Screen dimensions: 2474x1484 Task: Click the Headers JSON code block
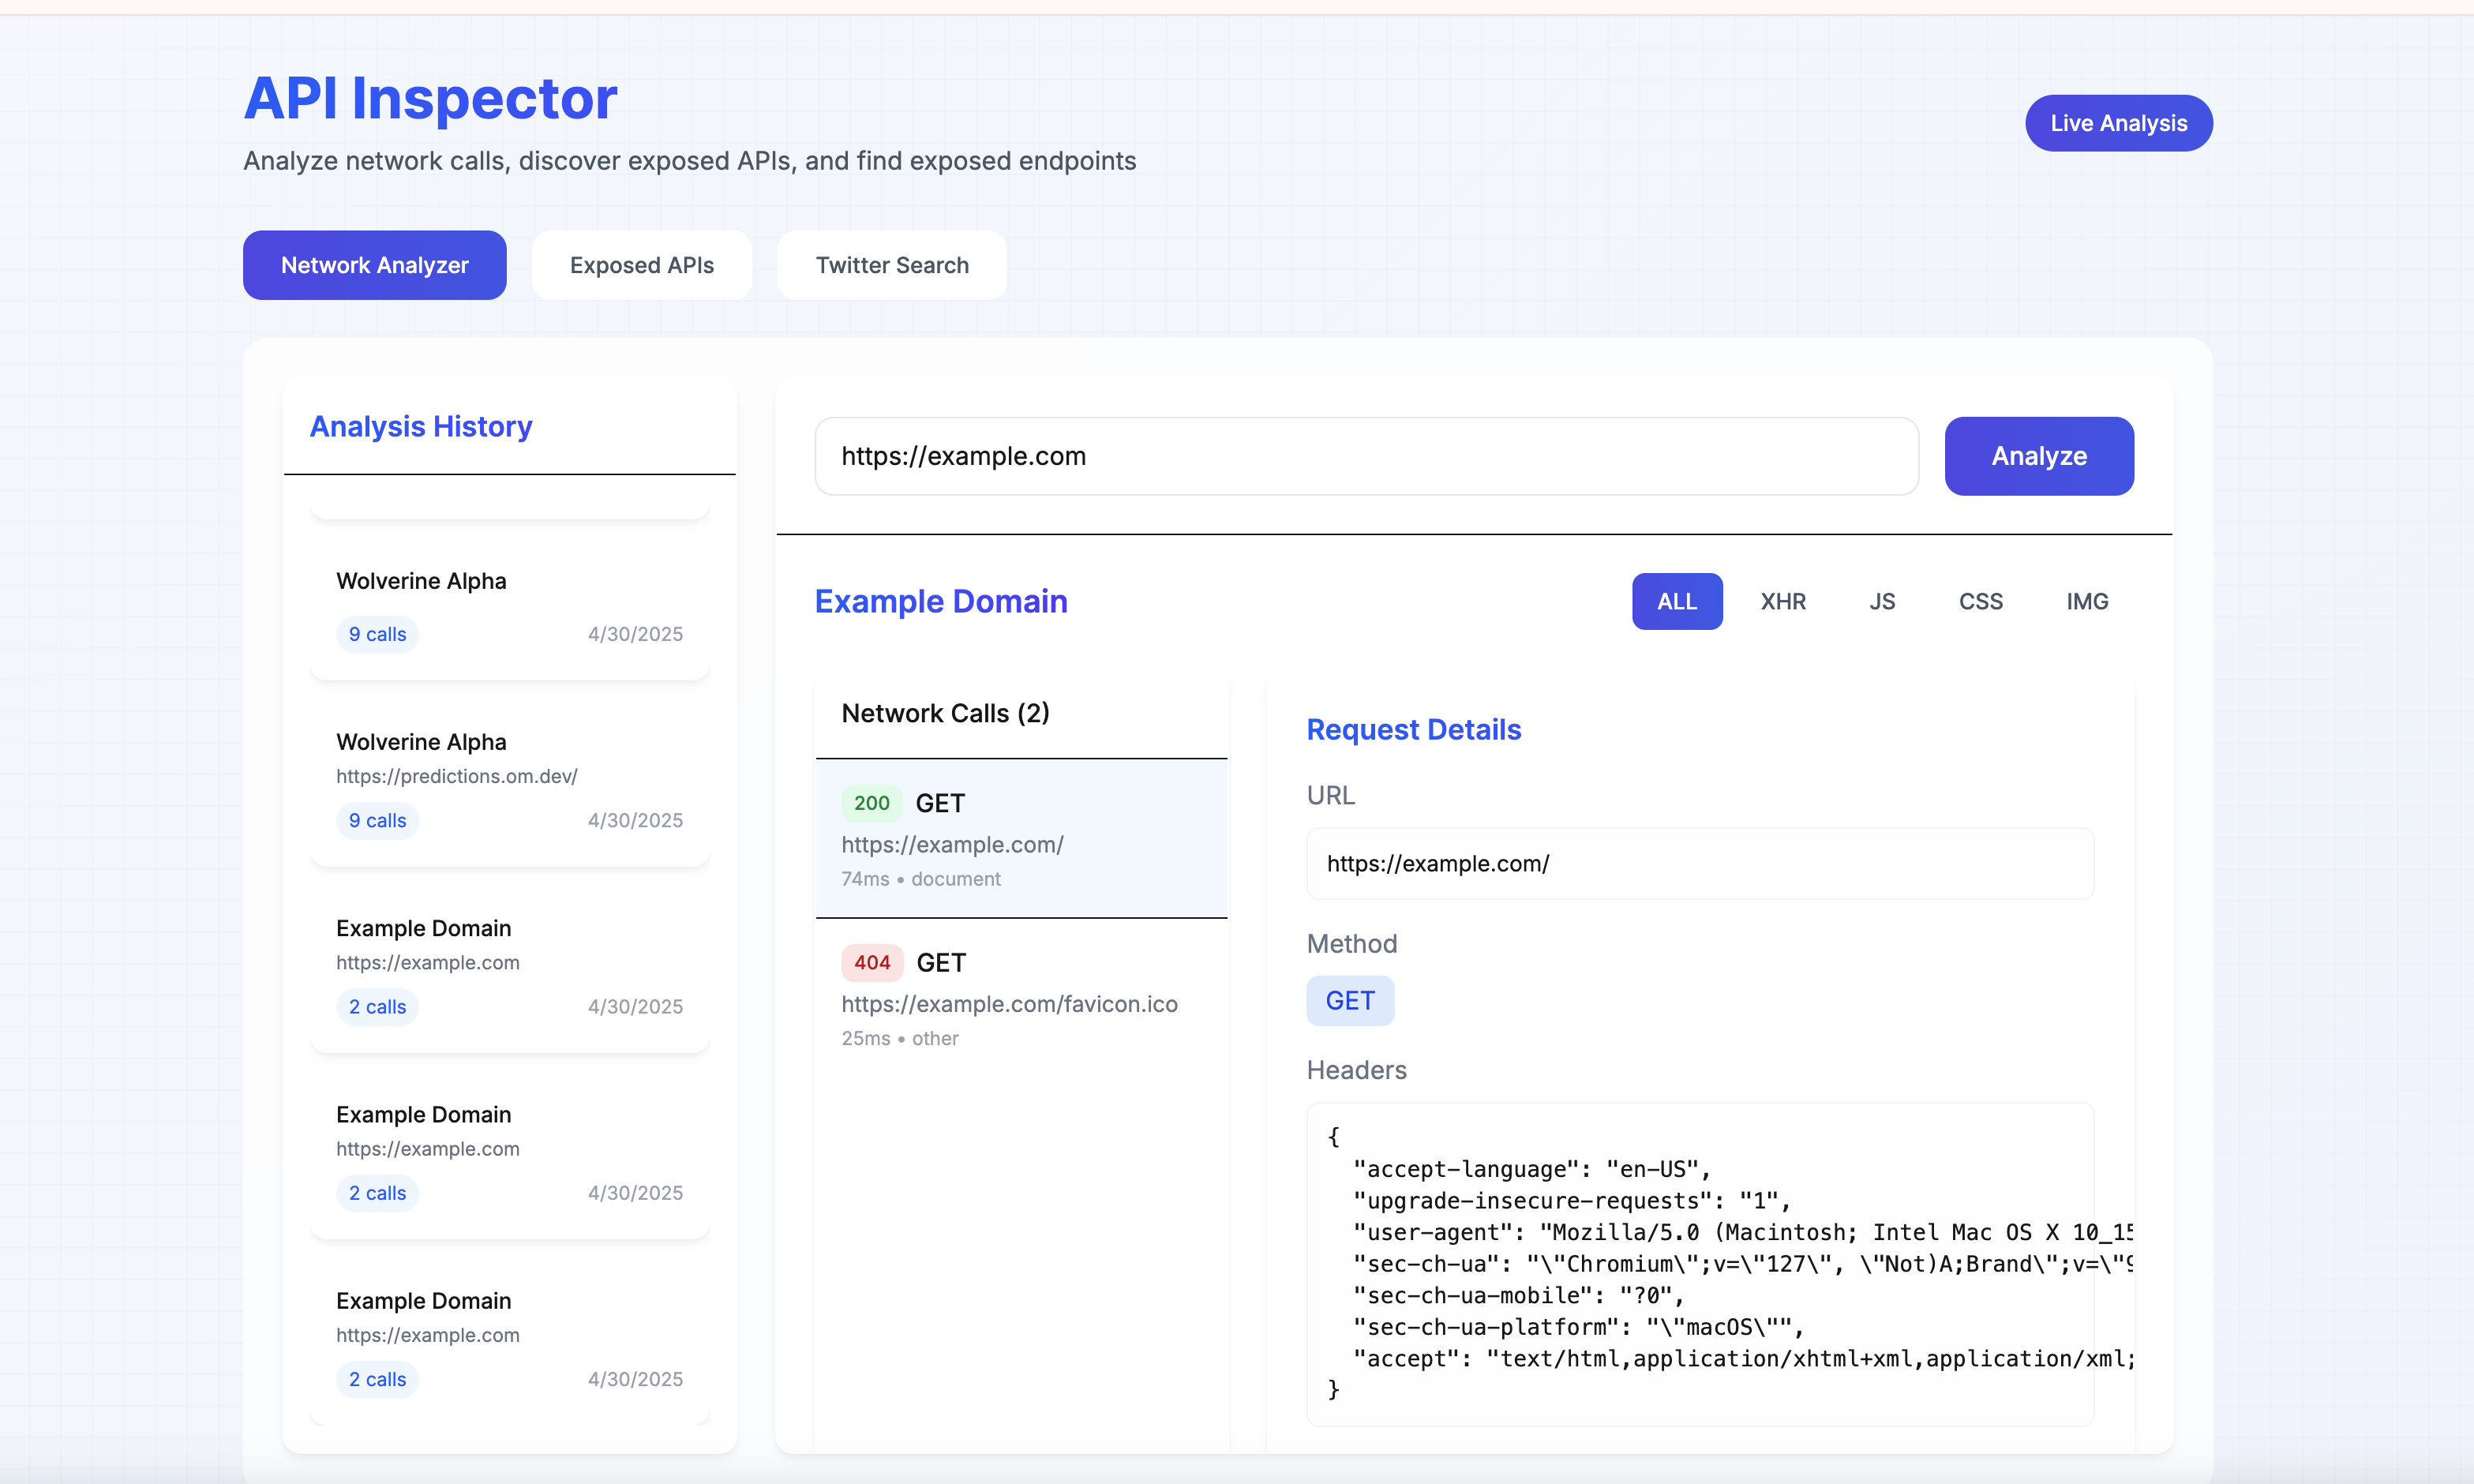coord(1699,1263)
